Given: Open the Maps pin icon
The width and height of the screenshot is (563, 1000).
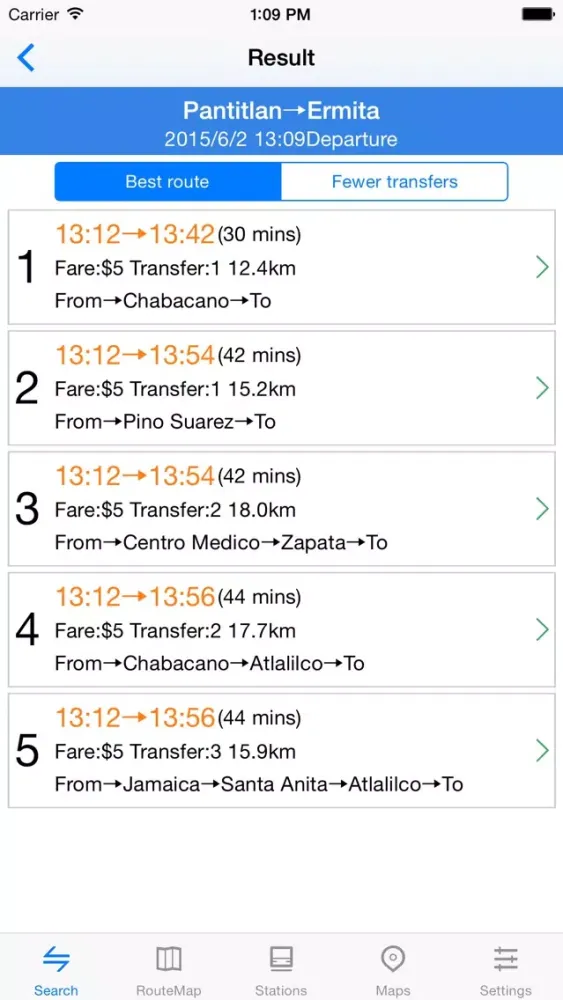Looking at the screenshot, I should click(x=393, y=959).
